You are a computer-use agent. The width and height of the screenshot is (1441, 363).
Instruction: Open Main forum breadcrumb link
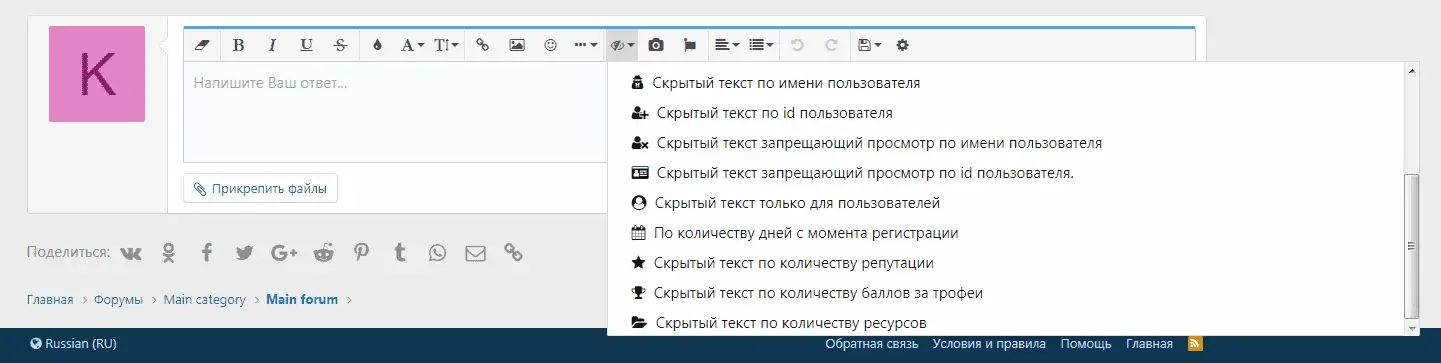[x=302, y=299]
